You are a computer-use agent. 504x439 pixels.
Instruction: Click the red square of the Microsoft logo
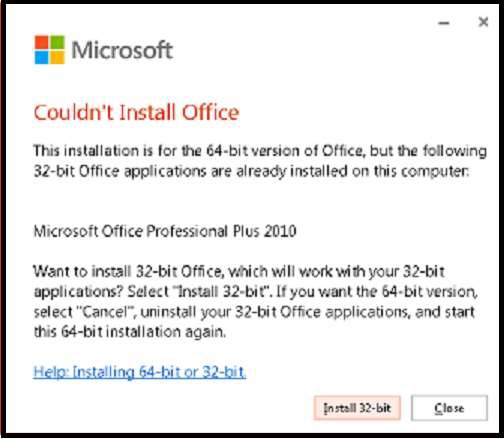tap(42, 42)
